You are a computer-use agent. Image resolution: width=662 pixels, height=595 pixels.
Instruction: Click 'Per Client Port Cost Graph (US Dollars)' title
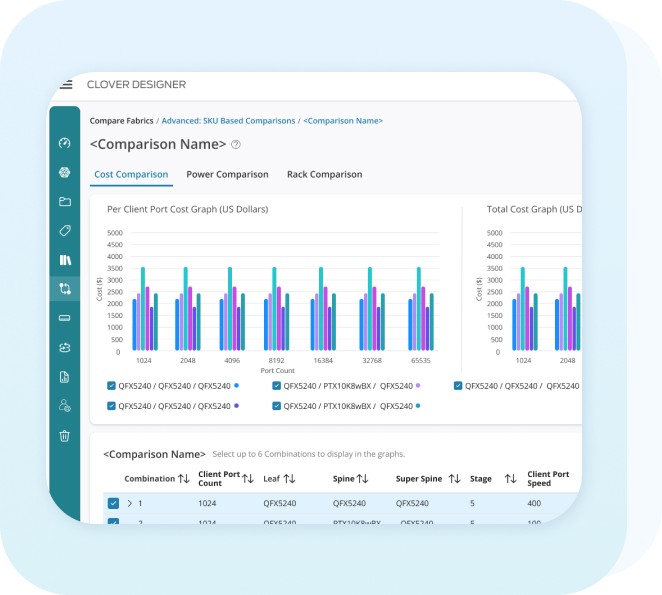point(187,209)
